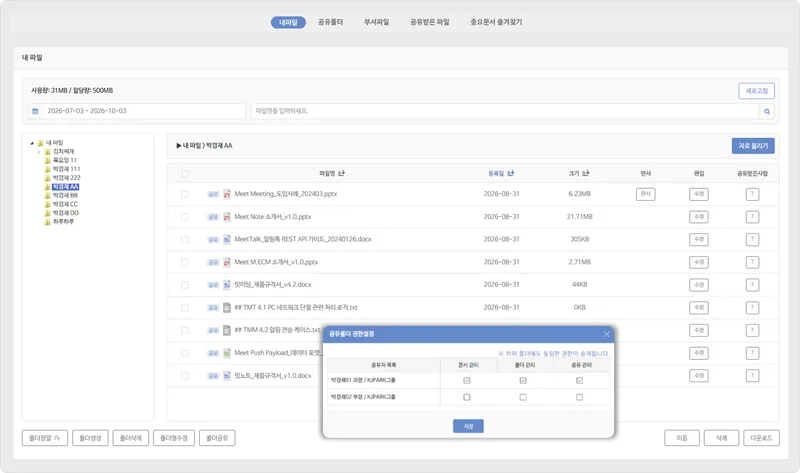Open file Meet M.ECM 소개서_v1.0.pptx
This screenshot has width=800, height=473.
276,262
